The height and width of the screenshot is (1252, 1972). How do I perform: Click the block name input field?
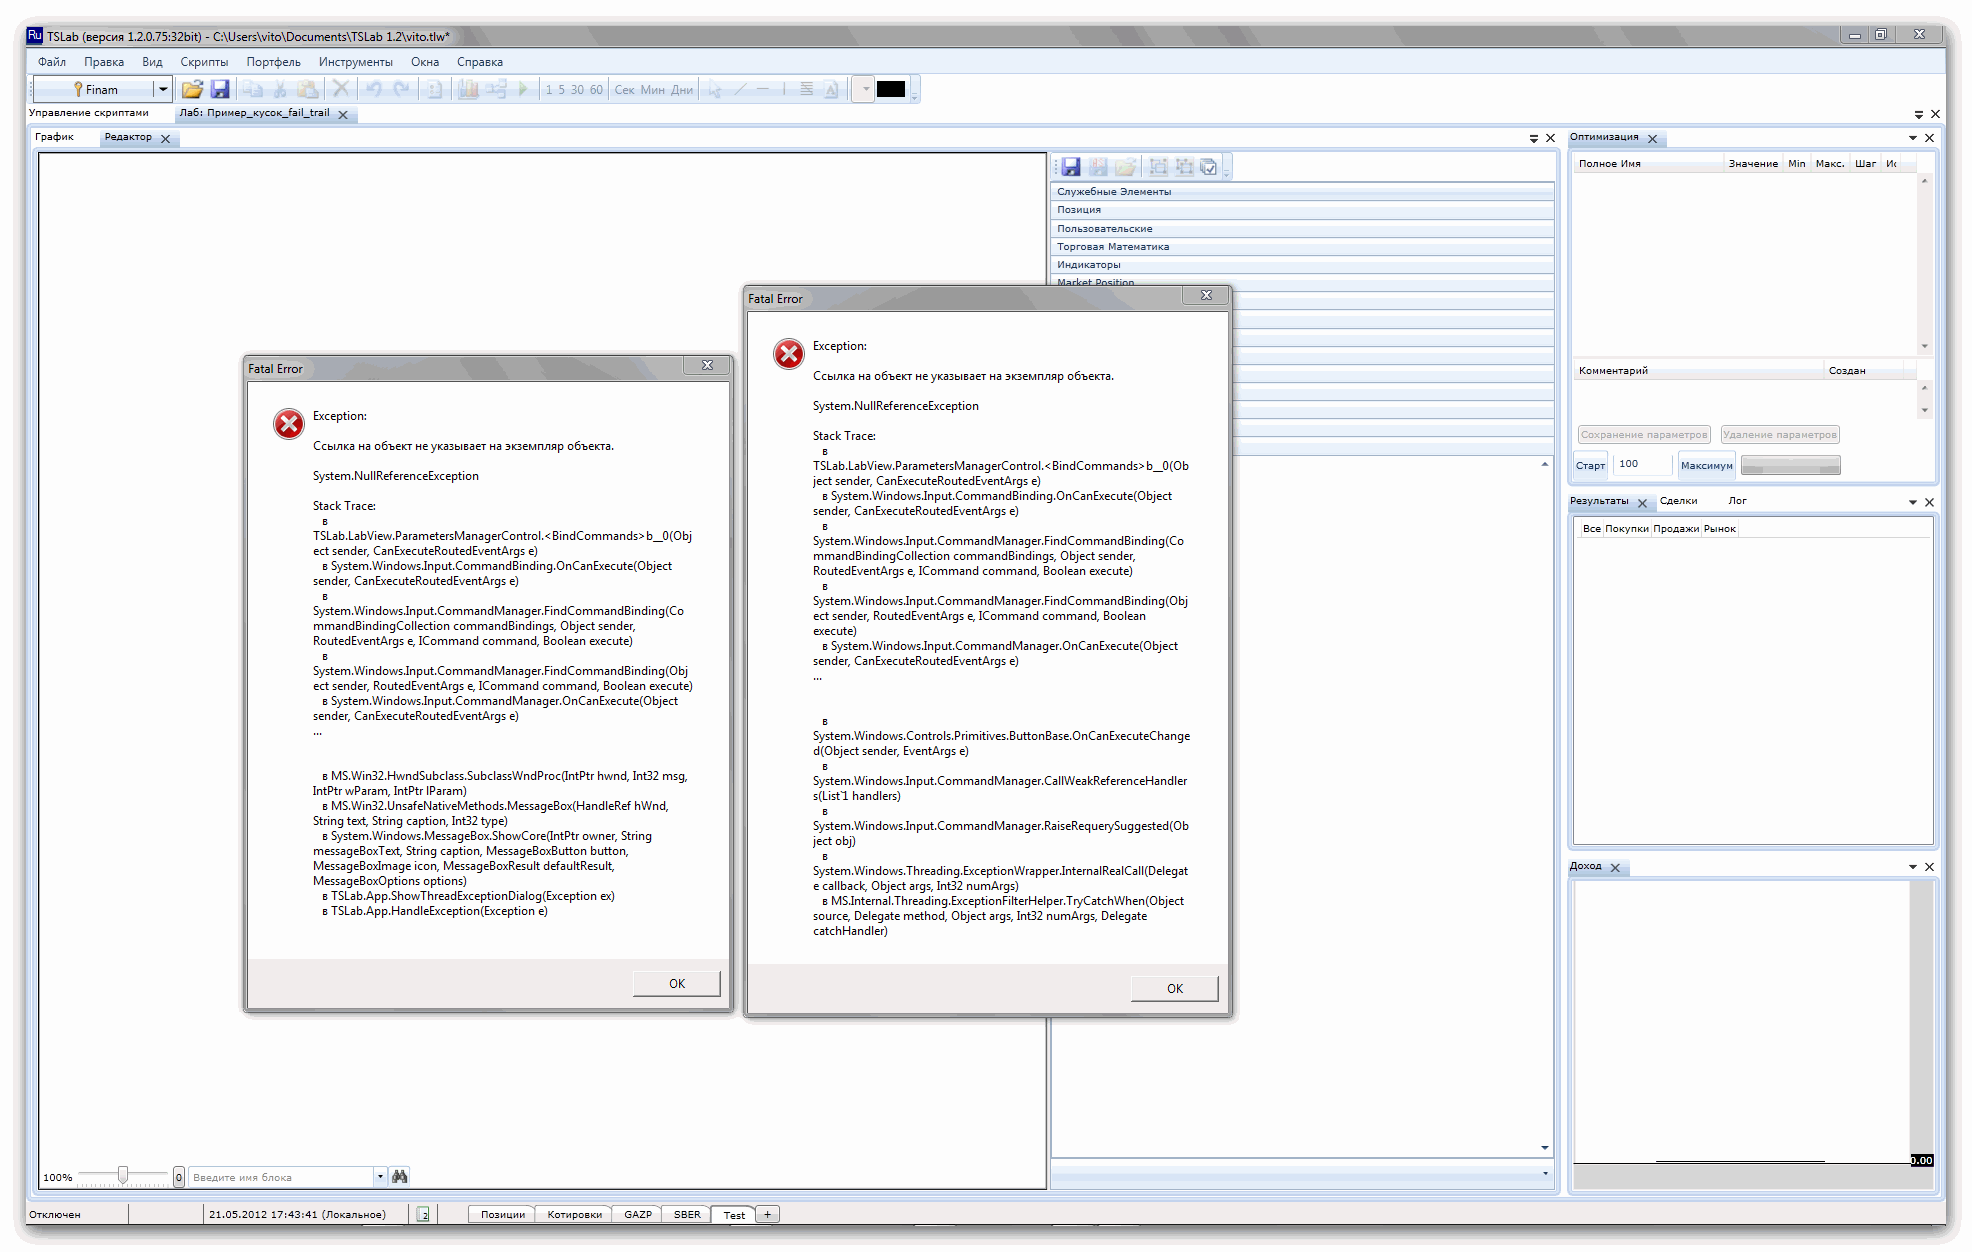280,1177
